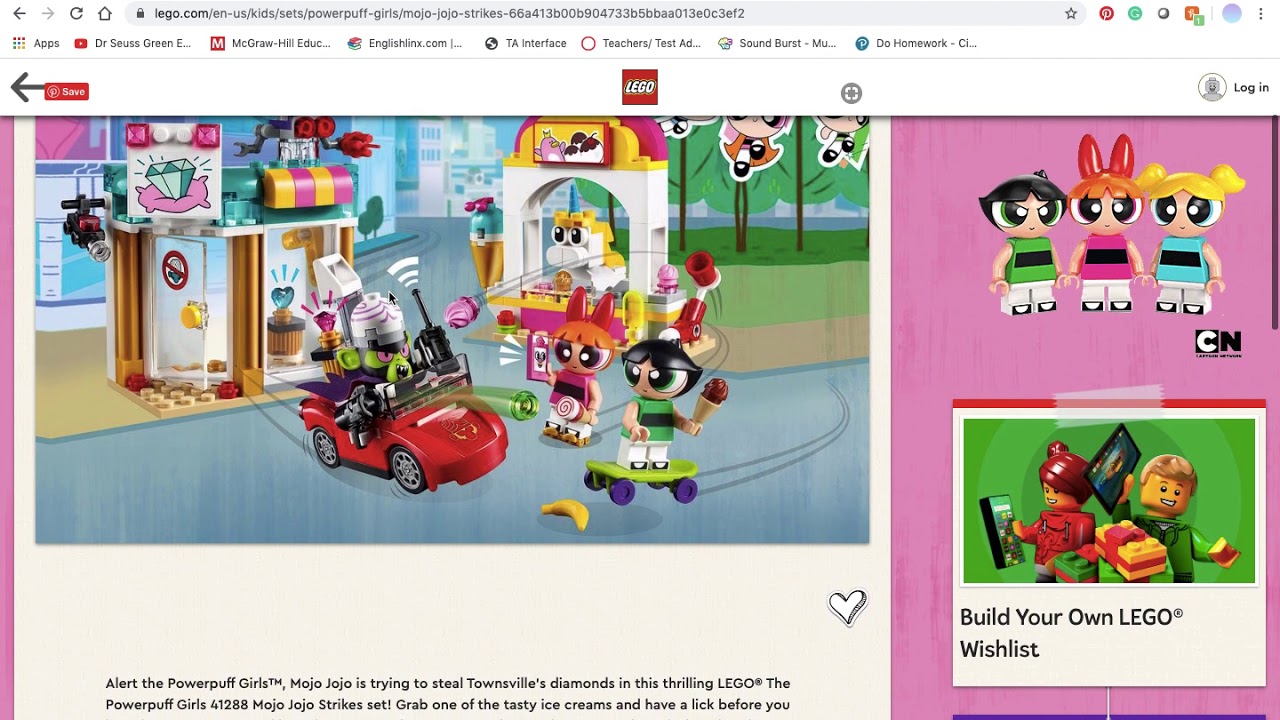Click the site lock icon in address bar
Image resolution: width=1280 pixels, height=720 pixels.
point(140,14)
